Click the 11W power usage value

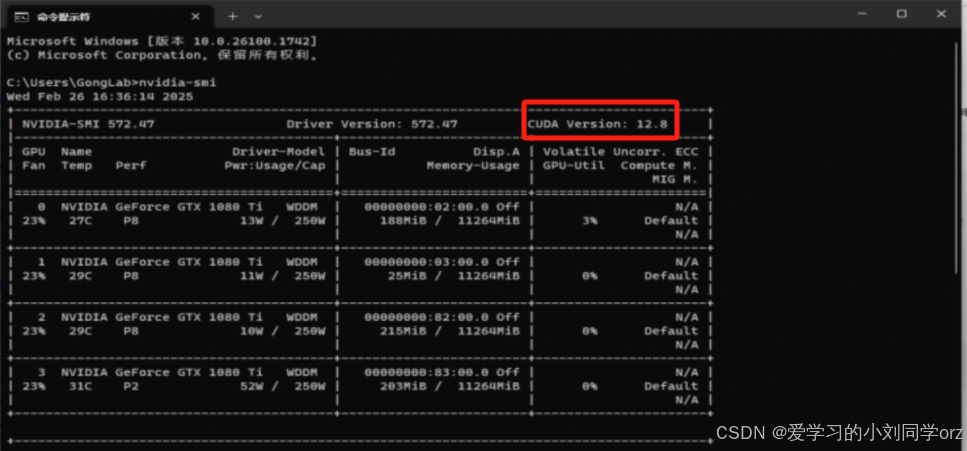(252, 276)
